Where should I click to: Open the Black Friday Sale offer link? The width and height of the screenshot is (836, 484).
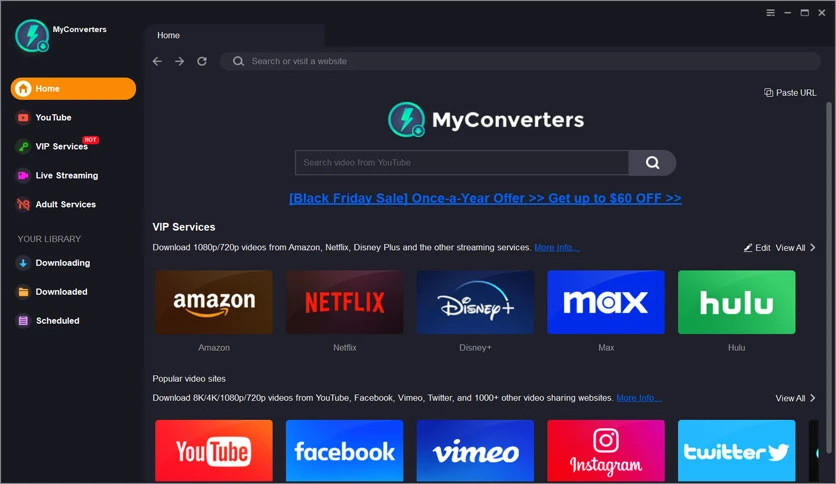[485, 198]
